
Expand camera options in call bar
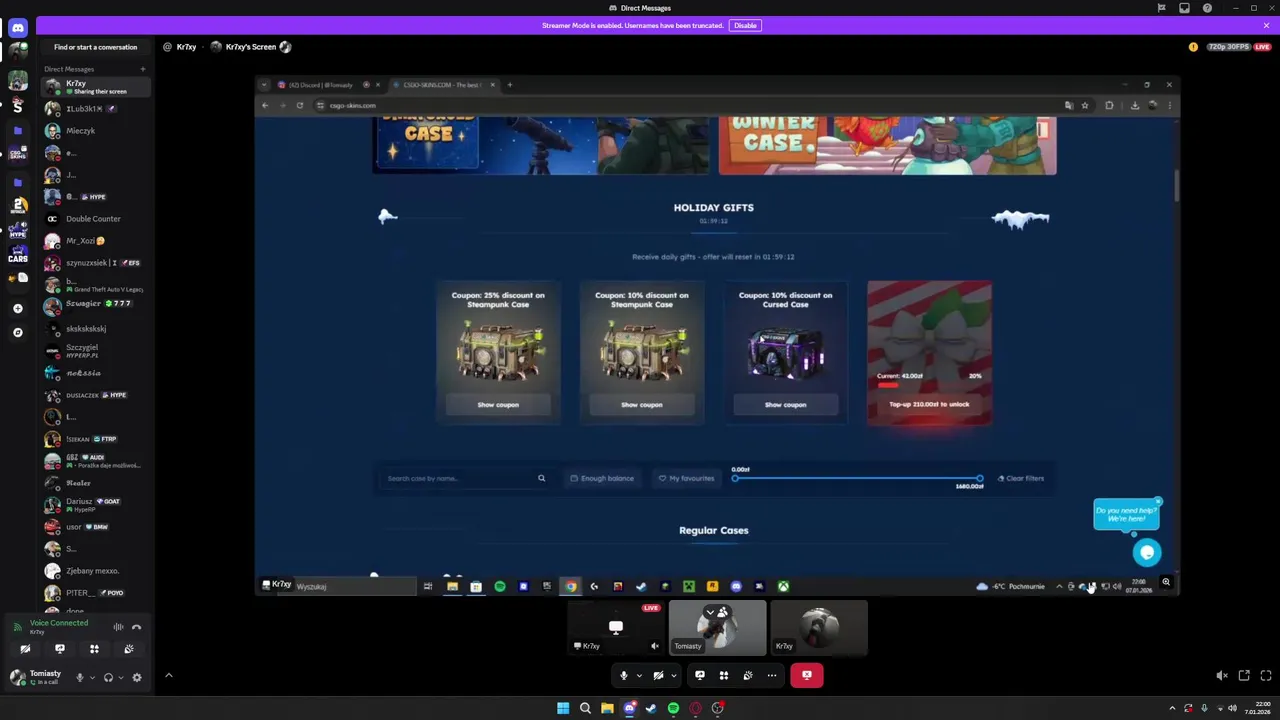pyautogui.click(x=674, y=675)
